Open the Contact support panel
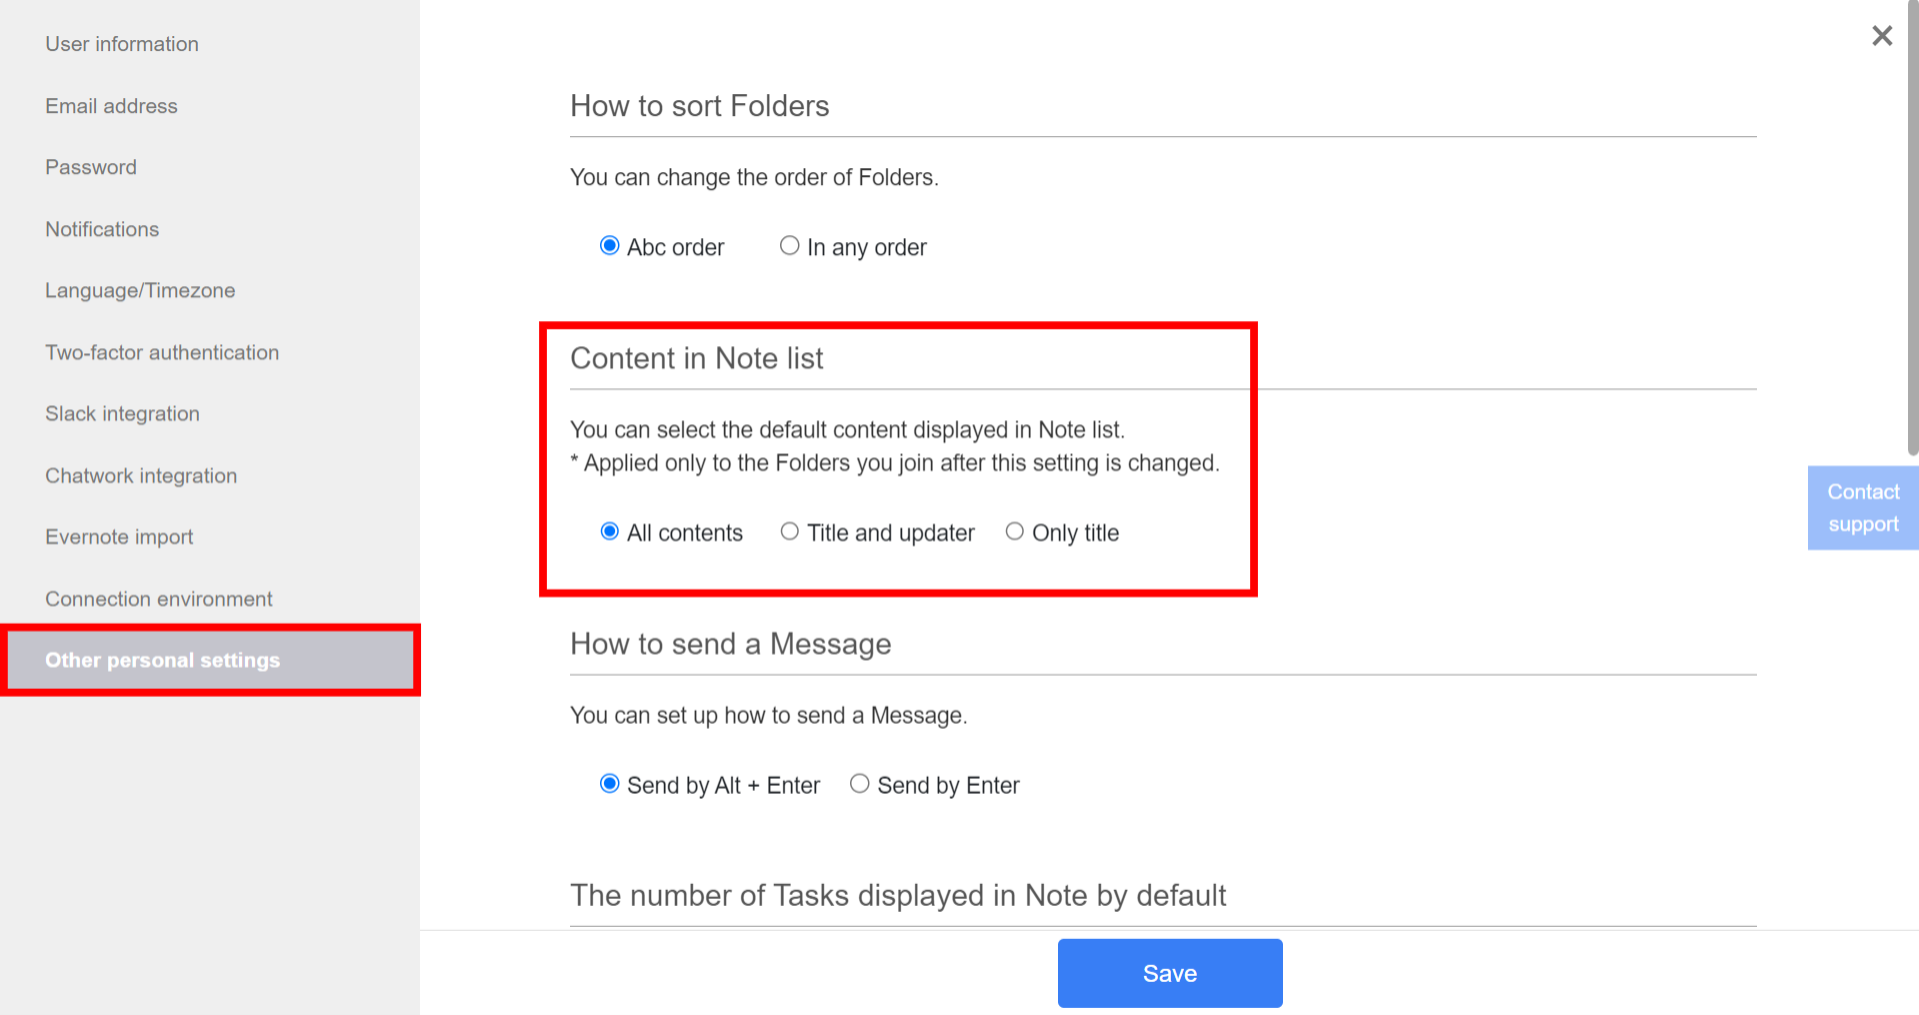Image resolution: width=1919 pixels, height=1015 pixels. 1862,507
